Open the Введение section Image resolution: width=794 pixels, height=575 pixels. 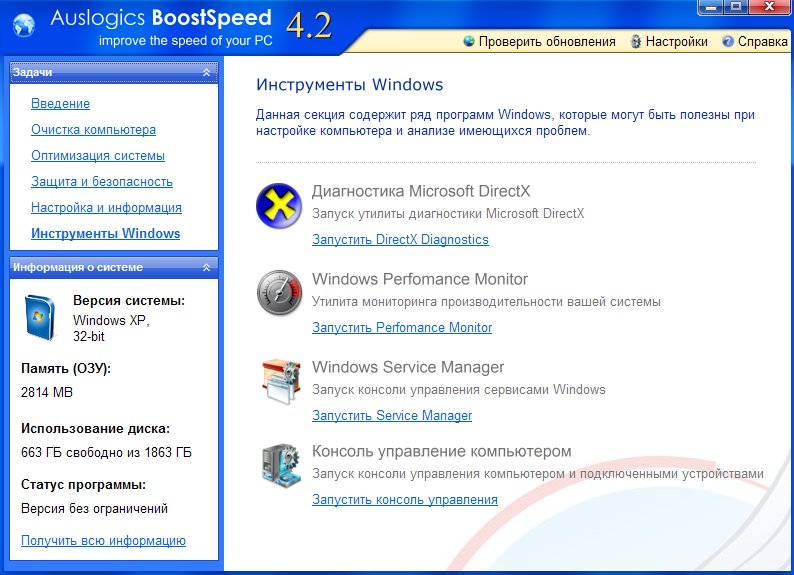pos(60,104)
